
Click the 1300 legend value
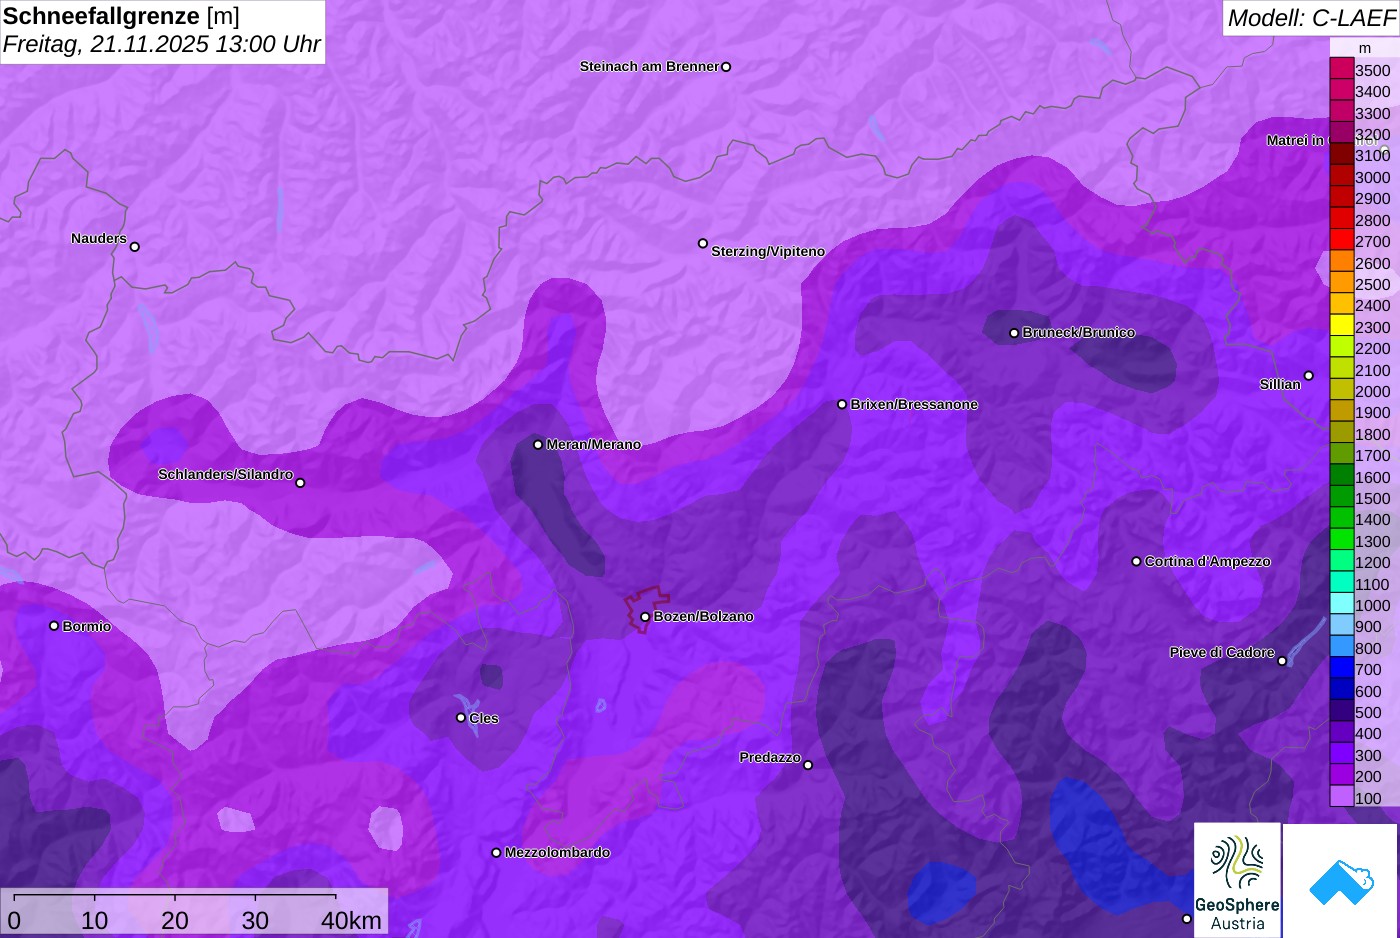pos(1373,541)
